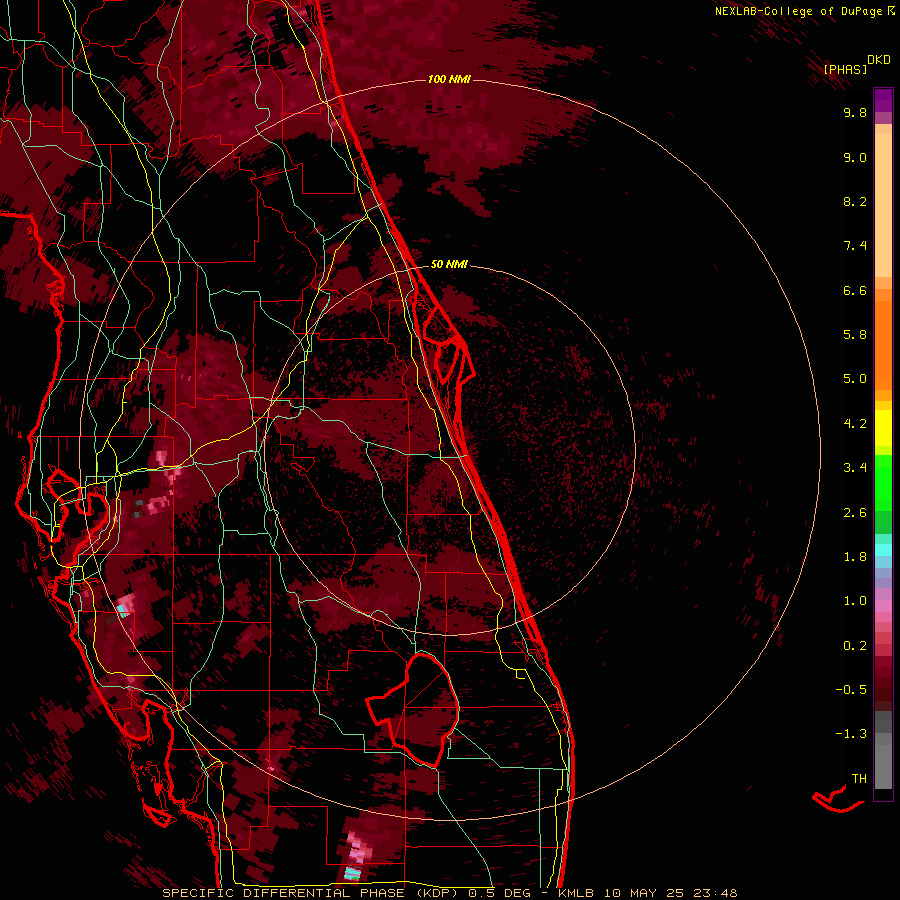Click the "100 NMI" range ring label

click(x=449, y=79)
